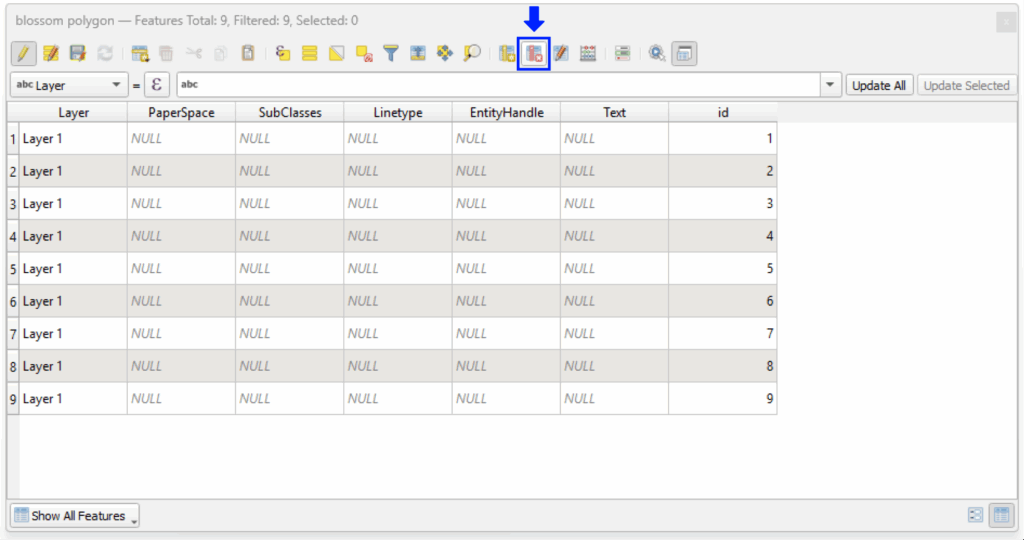This screenshot has height=540, width=1024.
Task: Open the Show All Features filter menu
Action: 75,516
